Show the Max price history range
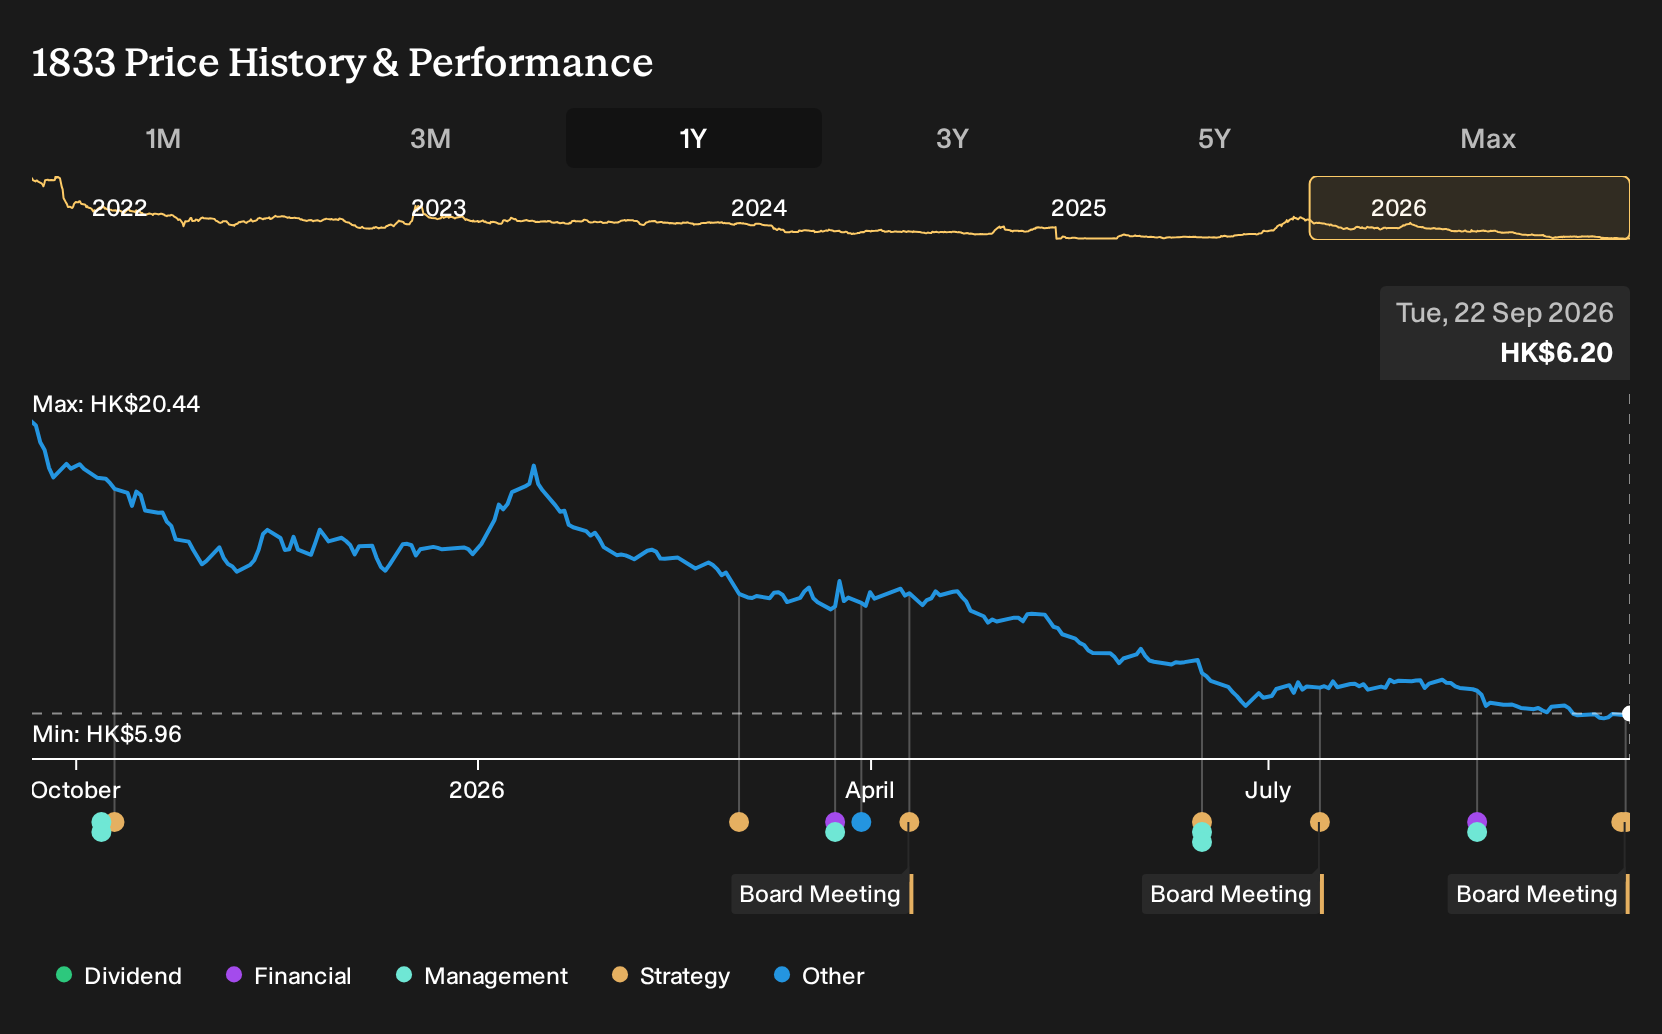The image size is (1662, 1034). click(1488, 138)
